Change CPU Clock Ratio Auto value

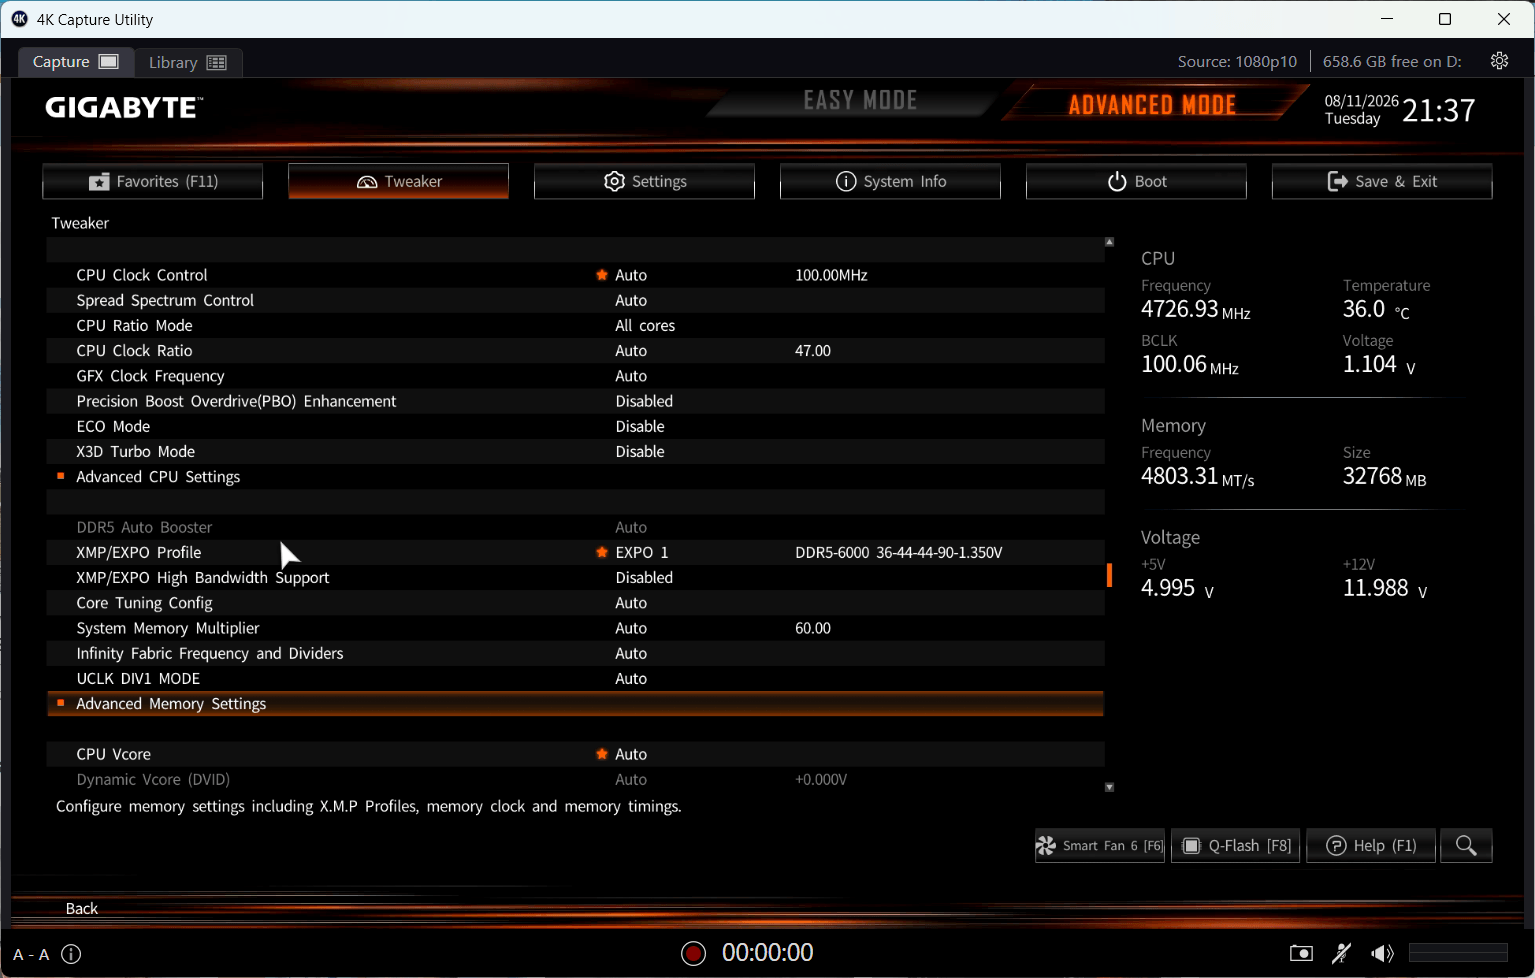point(631,351)
